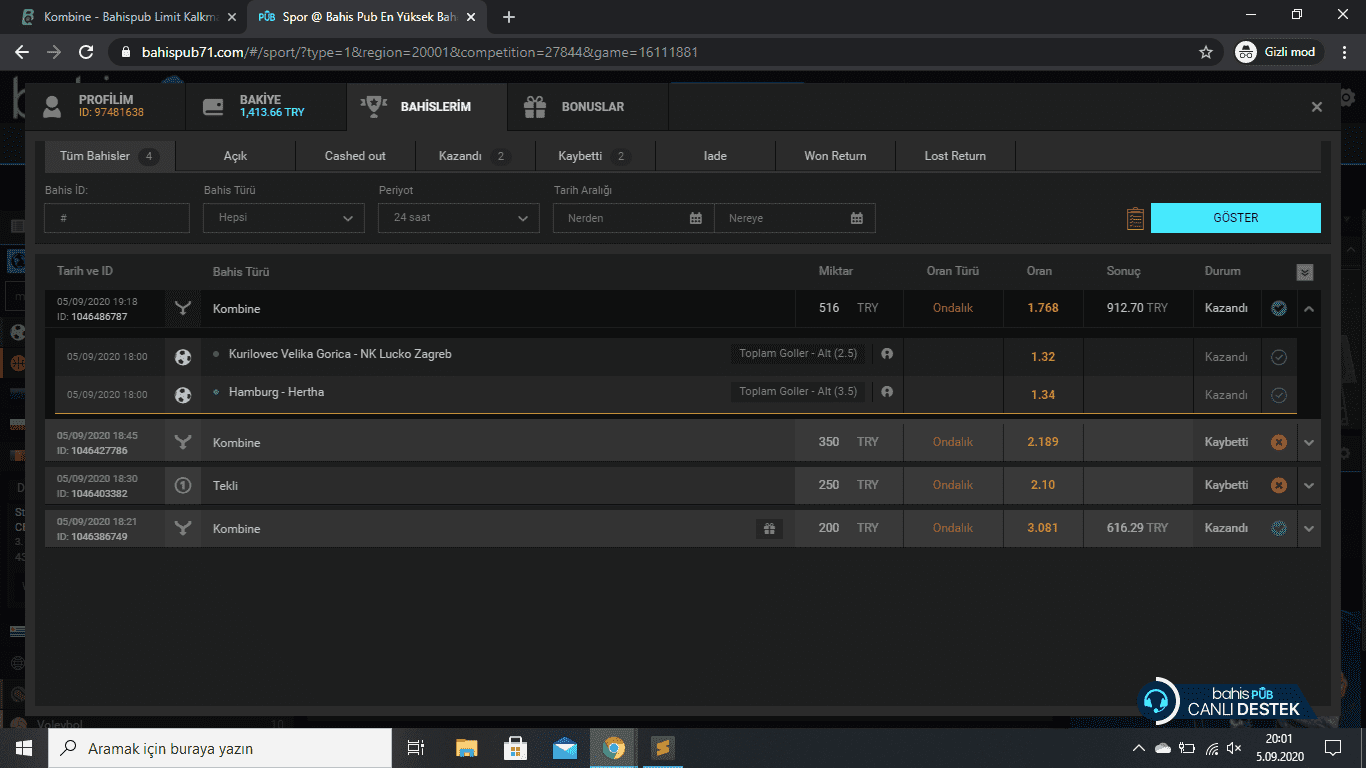
Task: Switch to the Kombine - Bahispub browser tab
Action: [128, 17]
